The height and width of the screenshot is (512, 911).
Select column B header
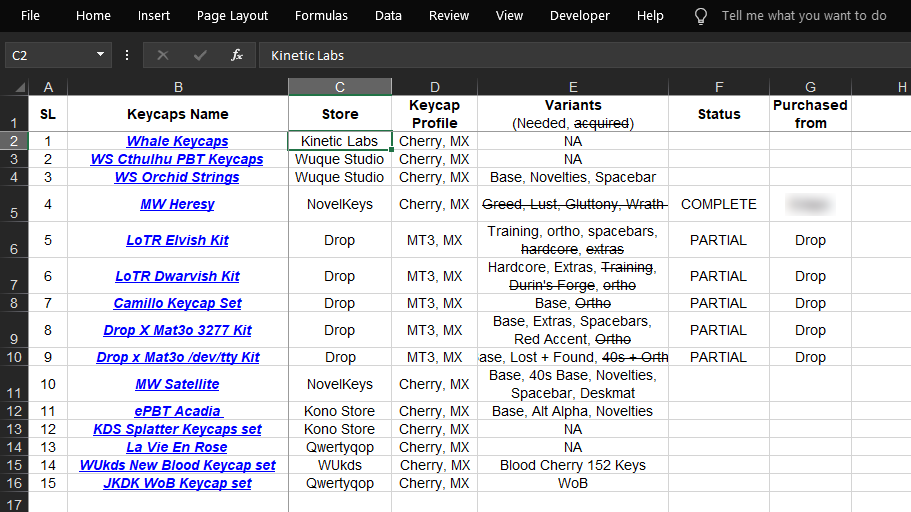[178, 87]
